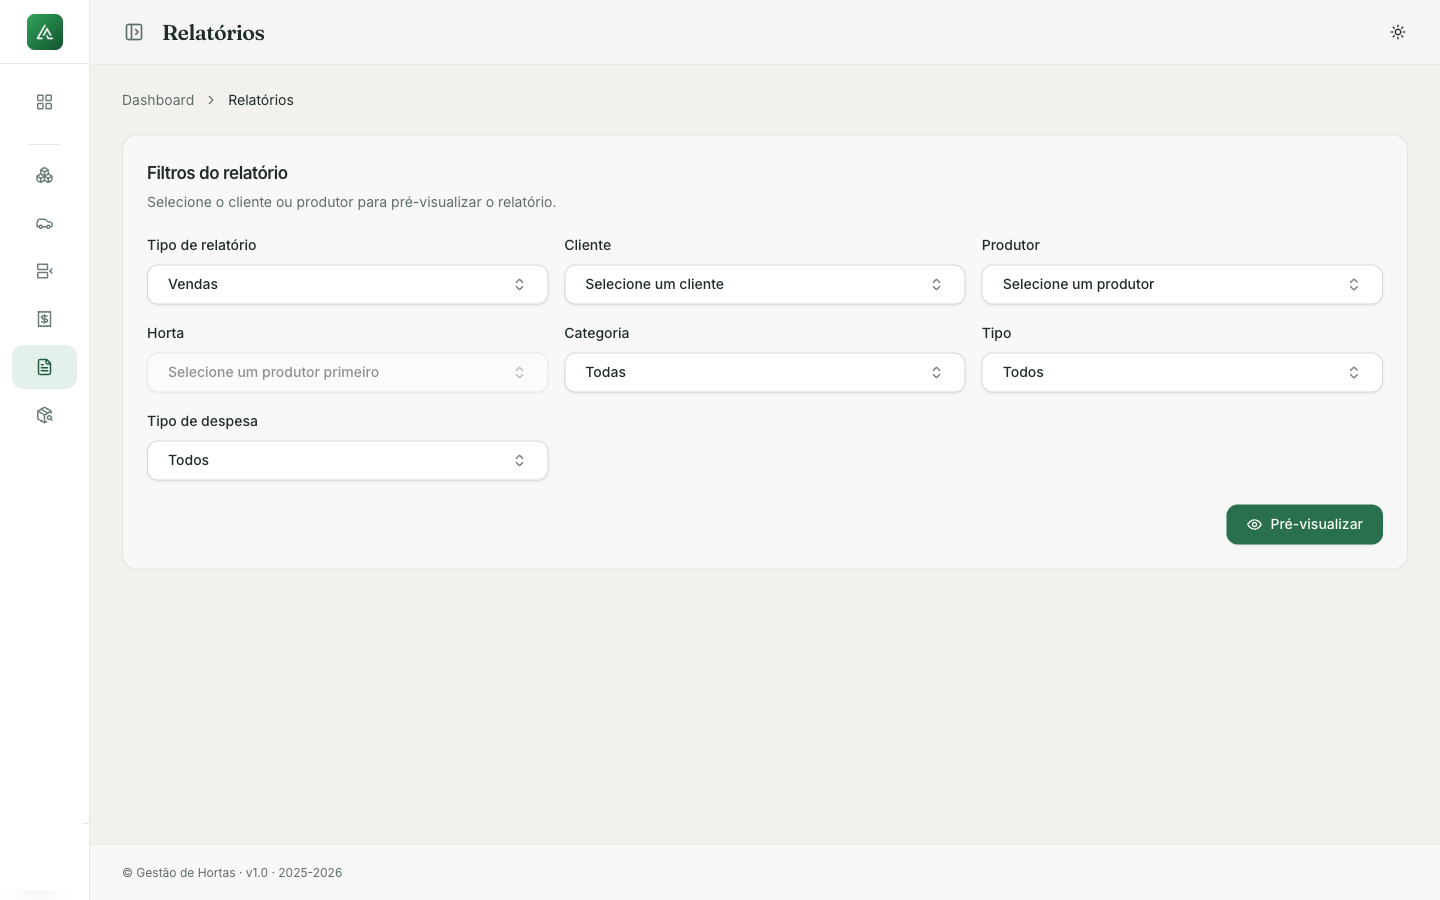Open the Tipo de relatório dropdown

pyautogui.click(x=347, y=284)
